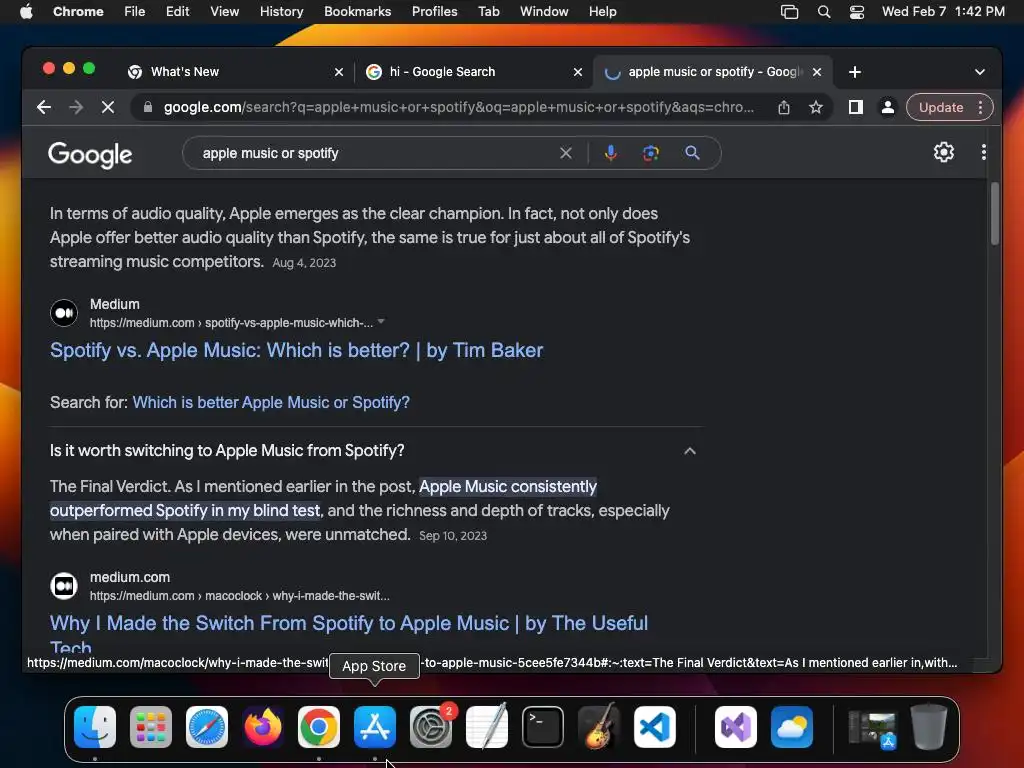Viewport: 1024px width, 768px height.
Task: Open Spotify vs. Apple Music: Which is better link
Action: (x=296, y=350)
